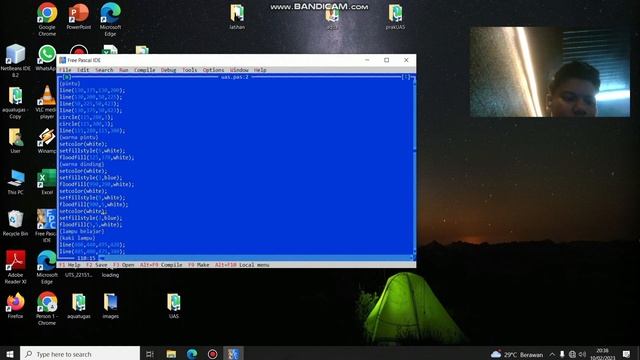Select the User folder desktop icon
The image size is (640, 360).
(x=15, y=140)
